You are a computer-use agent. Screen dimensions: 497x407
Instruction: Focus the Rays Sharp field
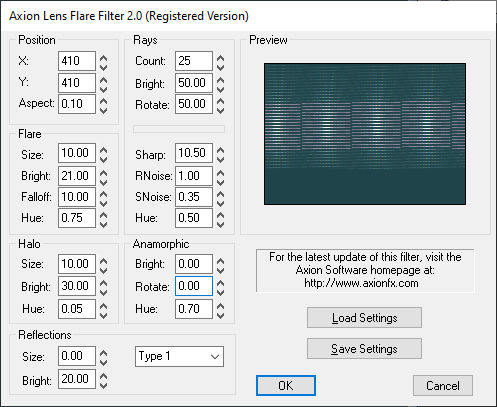coord(194,153)
